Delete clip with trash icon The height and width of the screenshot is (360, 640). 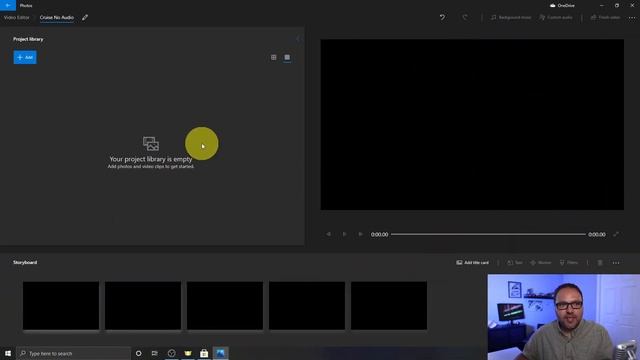pyautogui.click(x=600, y=262)
